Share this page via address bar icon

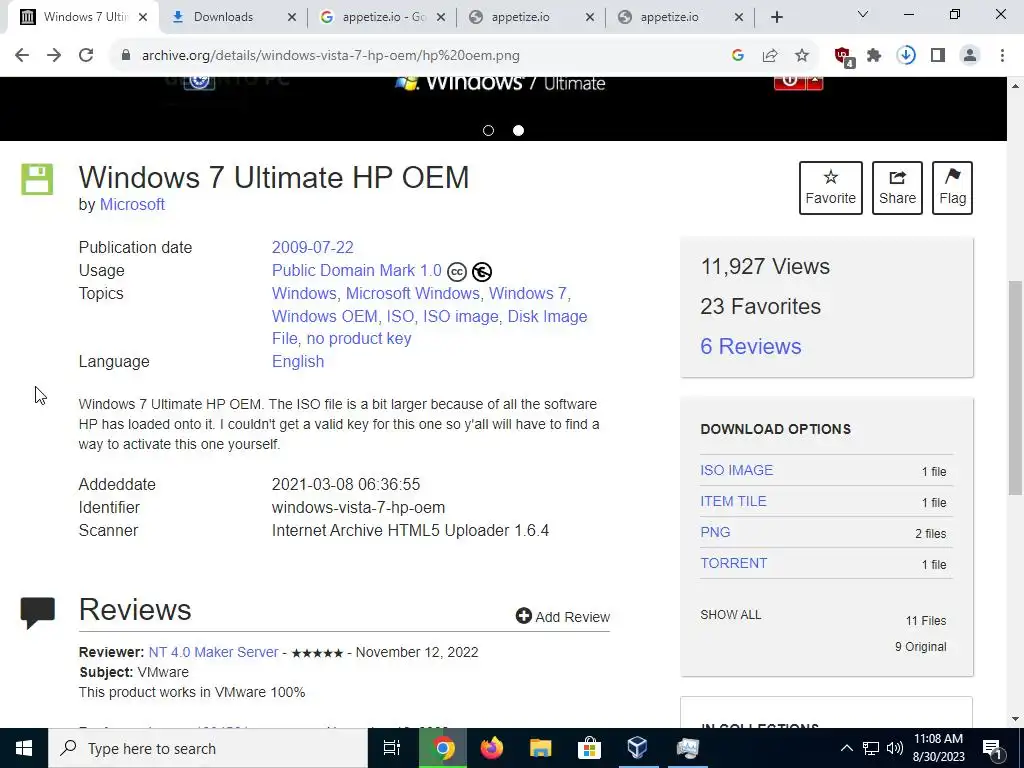click(x=770, y=56)
